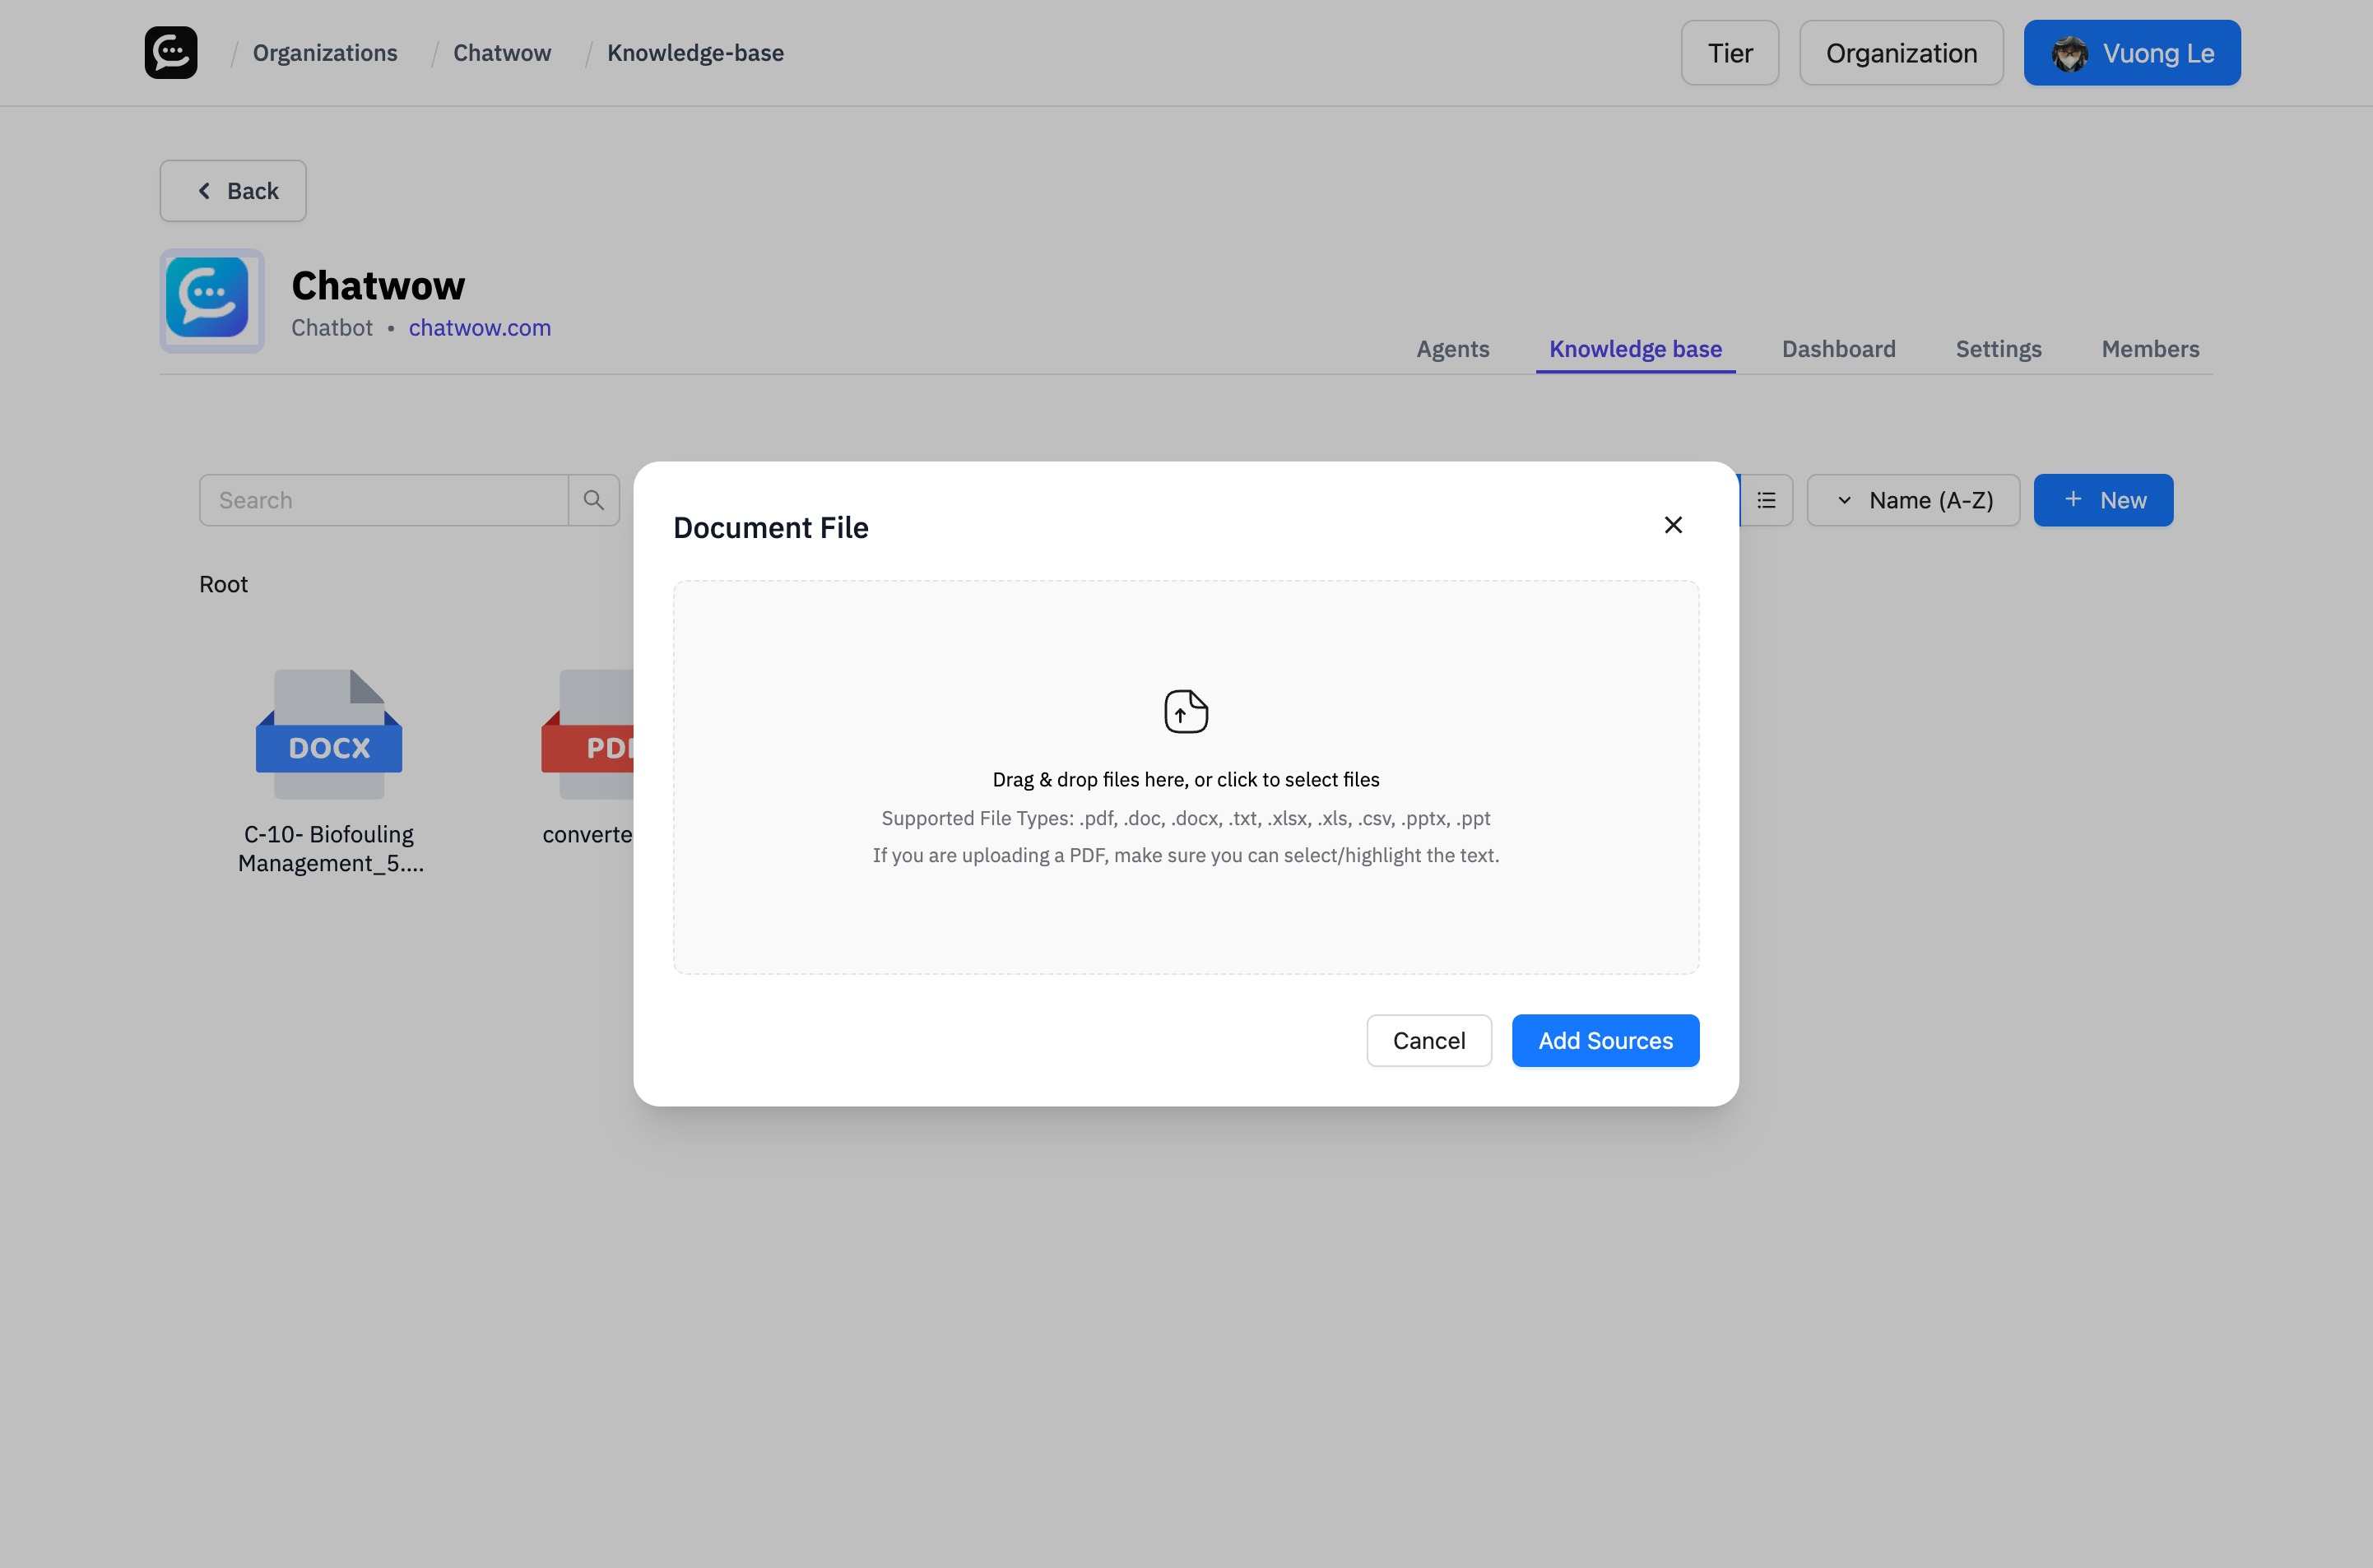Click the Add Sources button
The height and width of the screenshot is (1568, 2373).
point(1604,1040)
